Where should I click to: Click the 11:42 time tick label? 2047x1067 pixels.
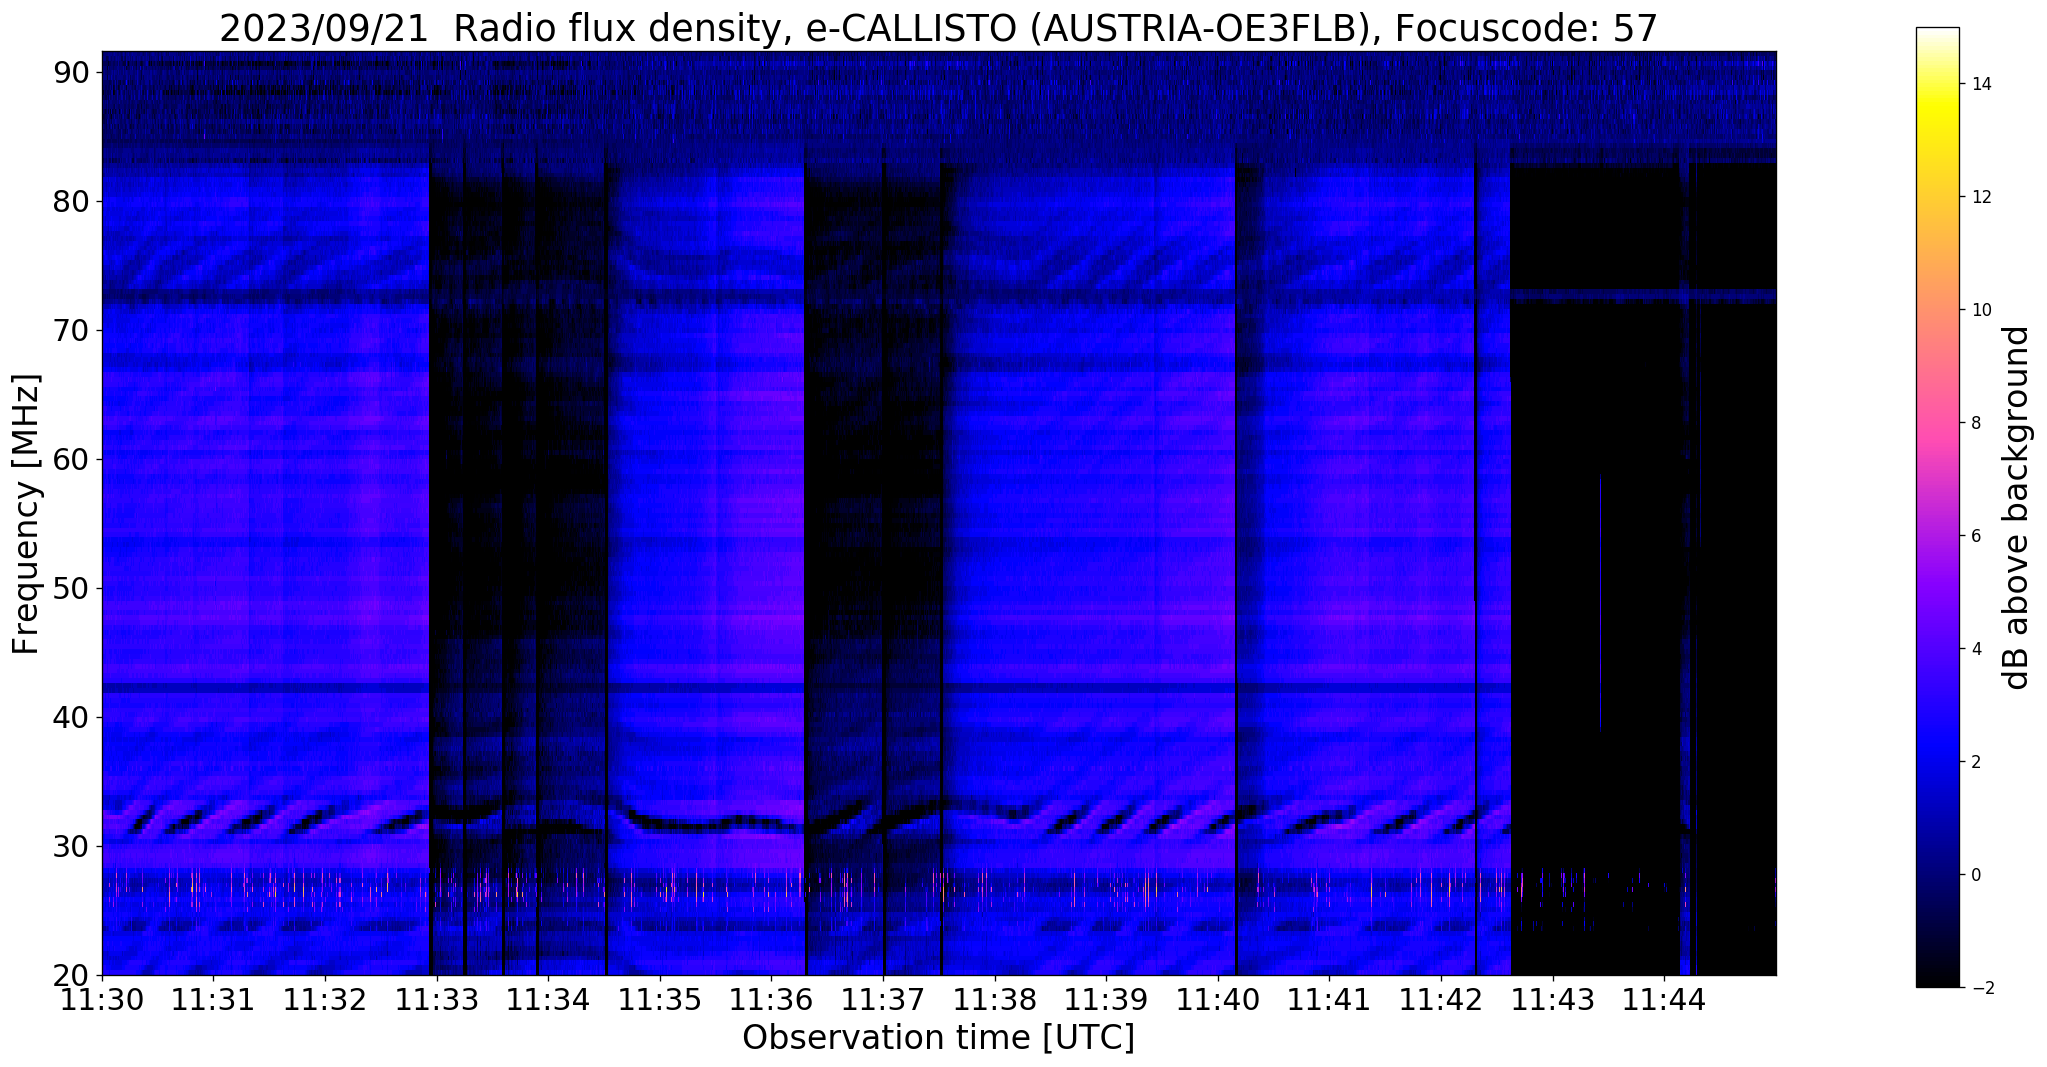1441,999
